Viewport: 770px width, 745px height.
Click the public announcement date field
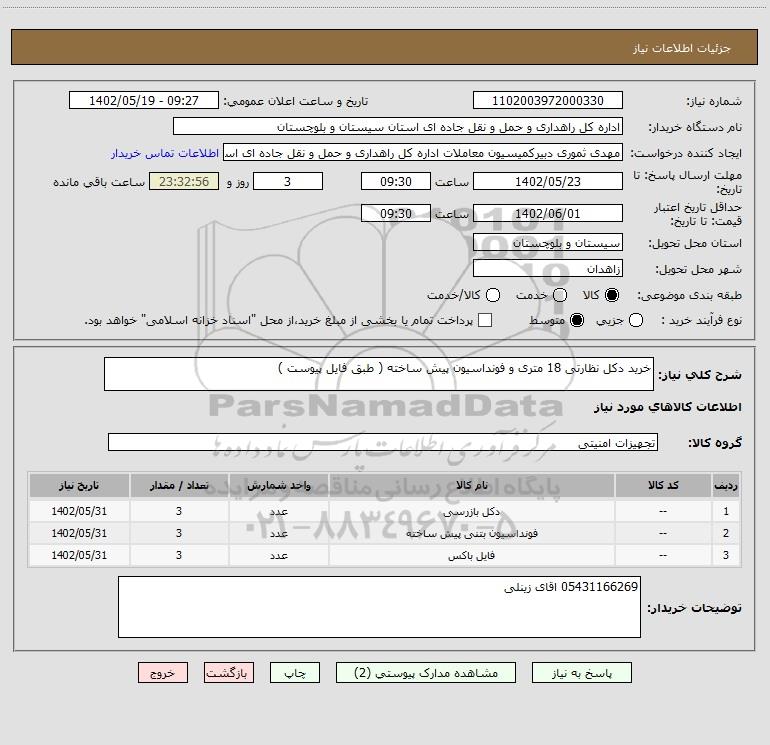(144, 100)
